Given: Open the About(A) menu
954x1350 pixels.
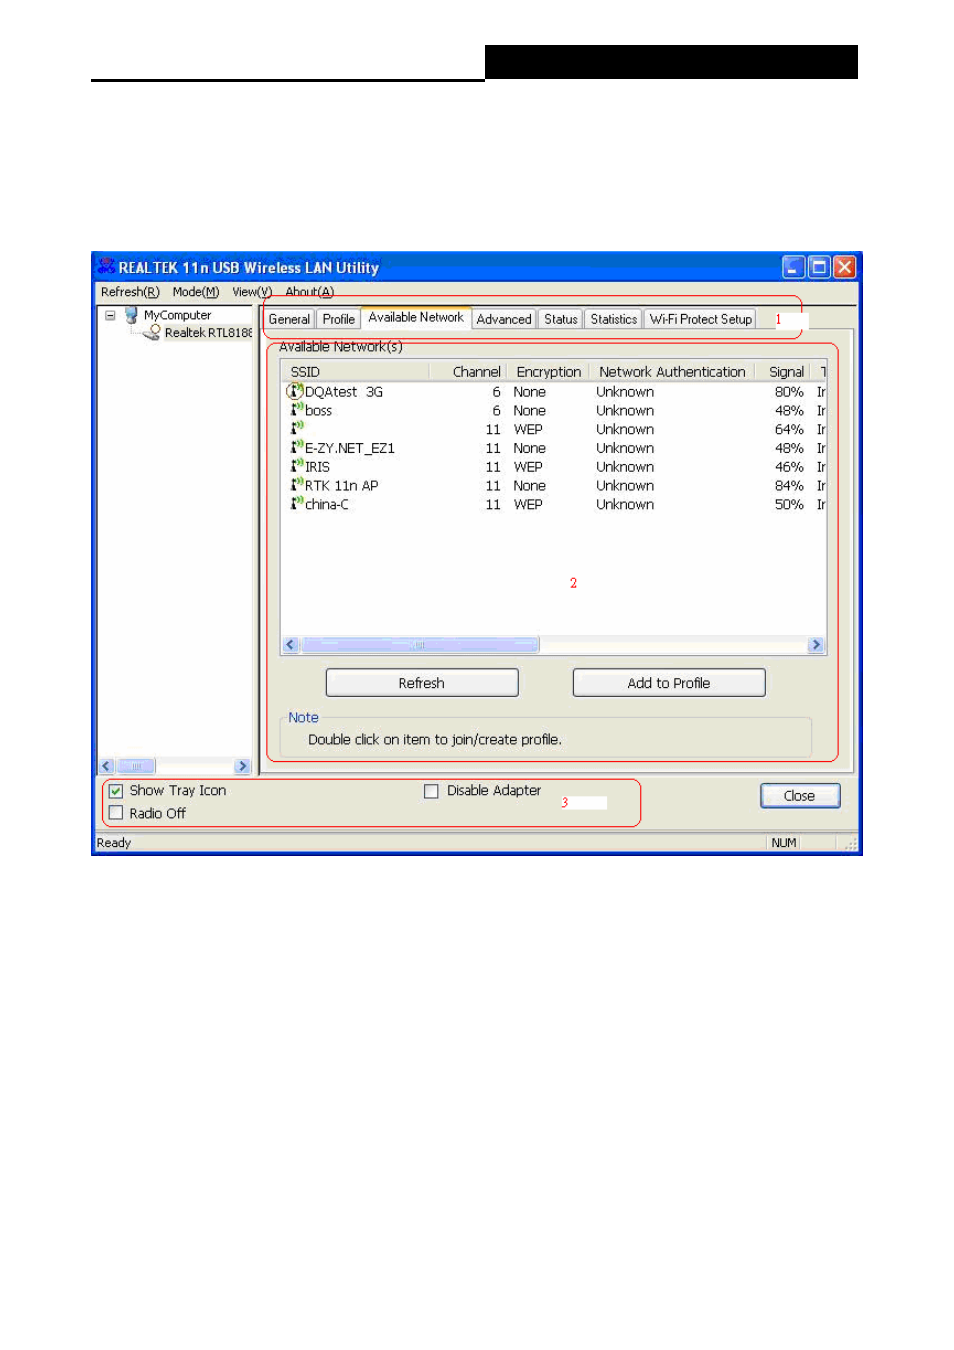Looking at the screenshot, I should pos(310,292).
